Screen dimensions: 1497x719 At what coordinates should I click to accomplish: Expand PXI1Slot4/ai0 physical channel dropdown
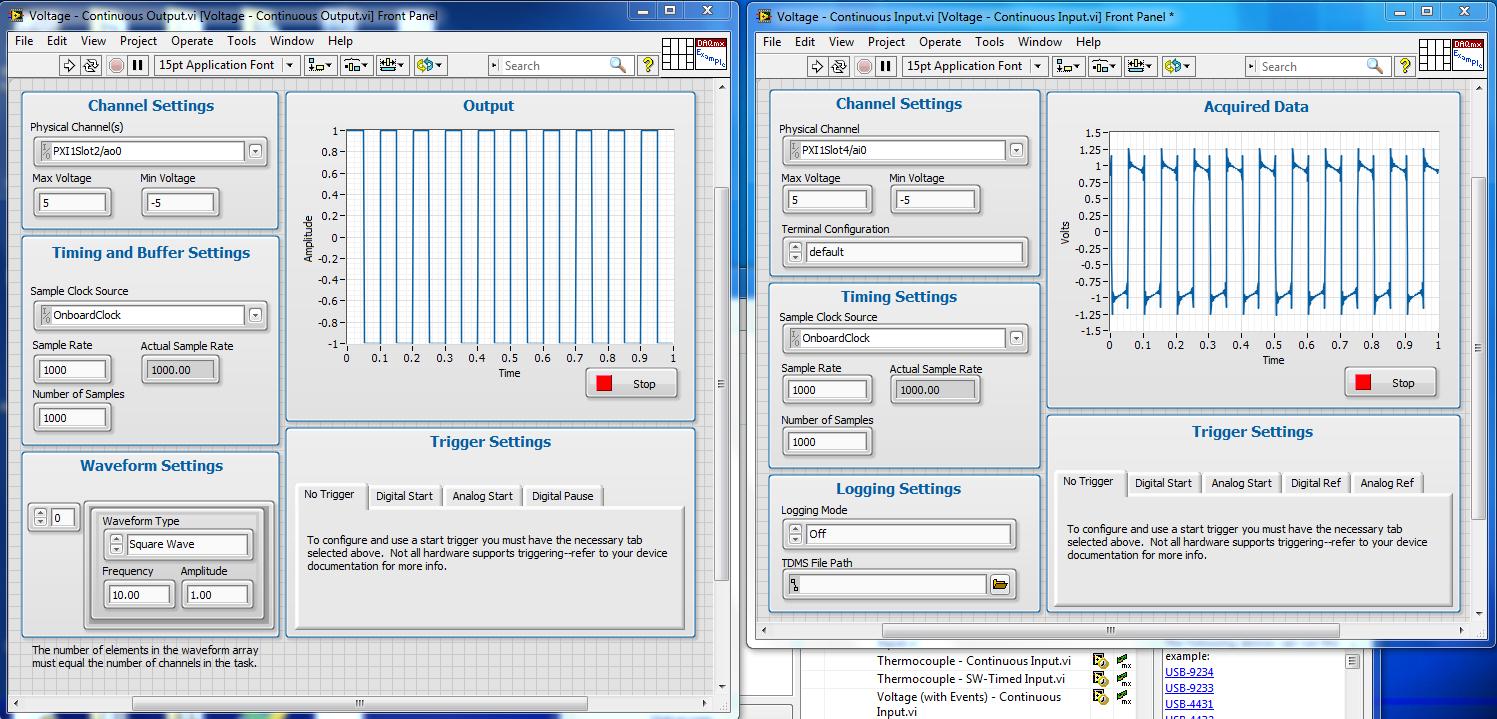(x=1016, y=150)
